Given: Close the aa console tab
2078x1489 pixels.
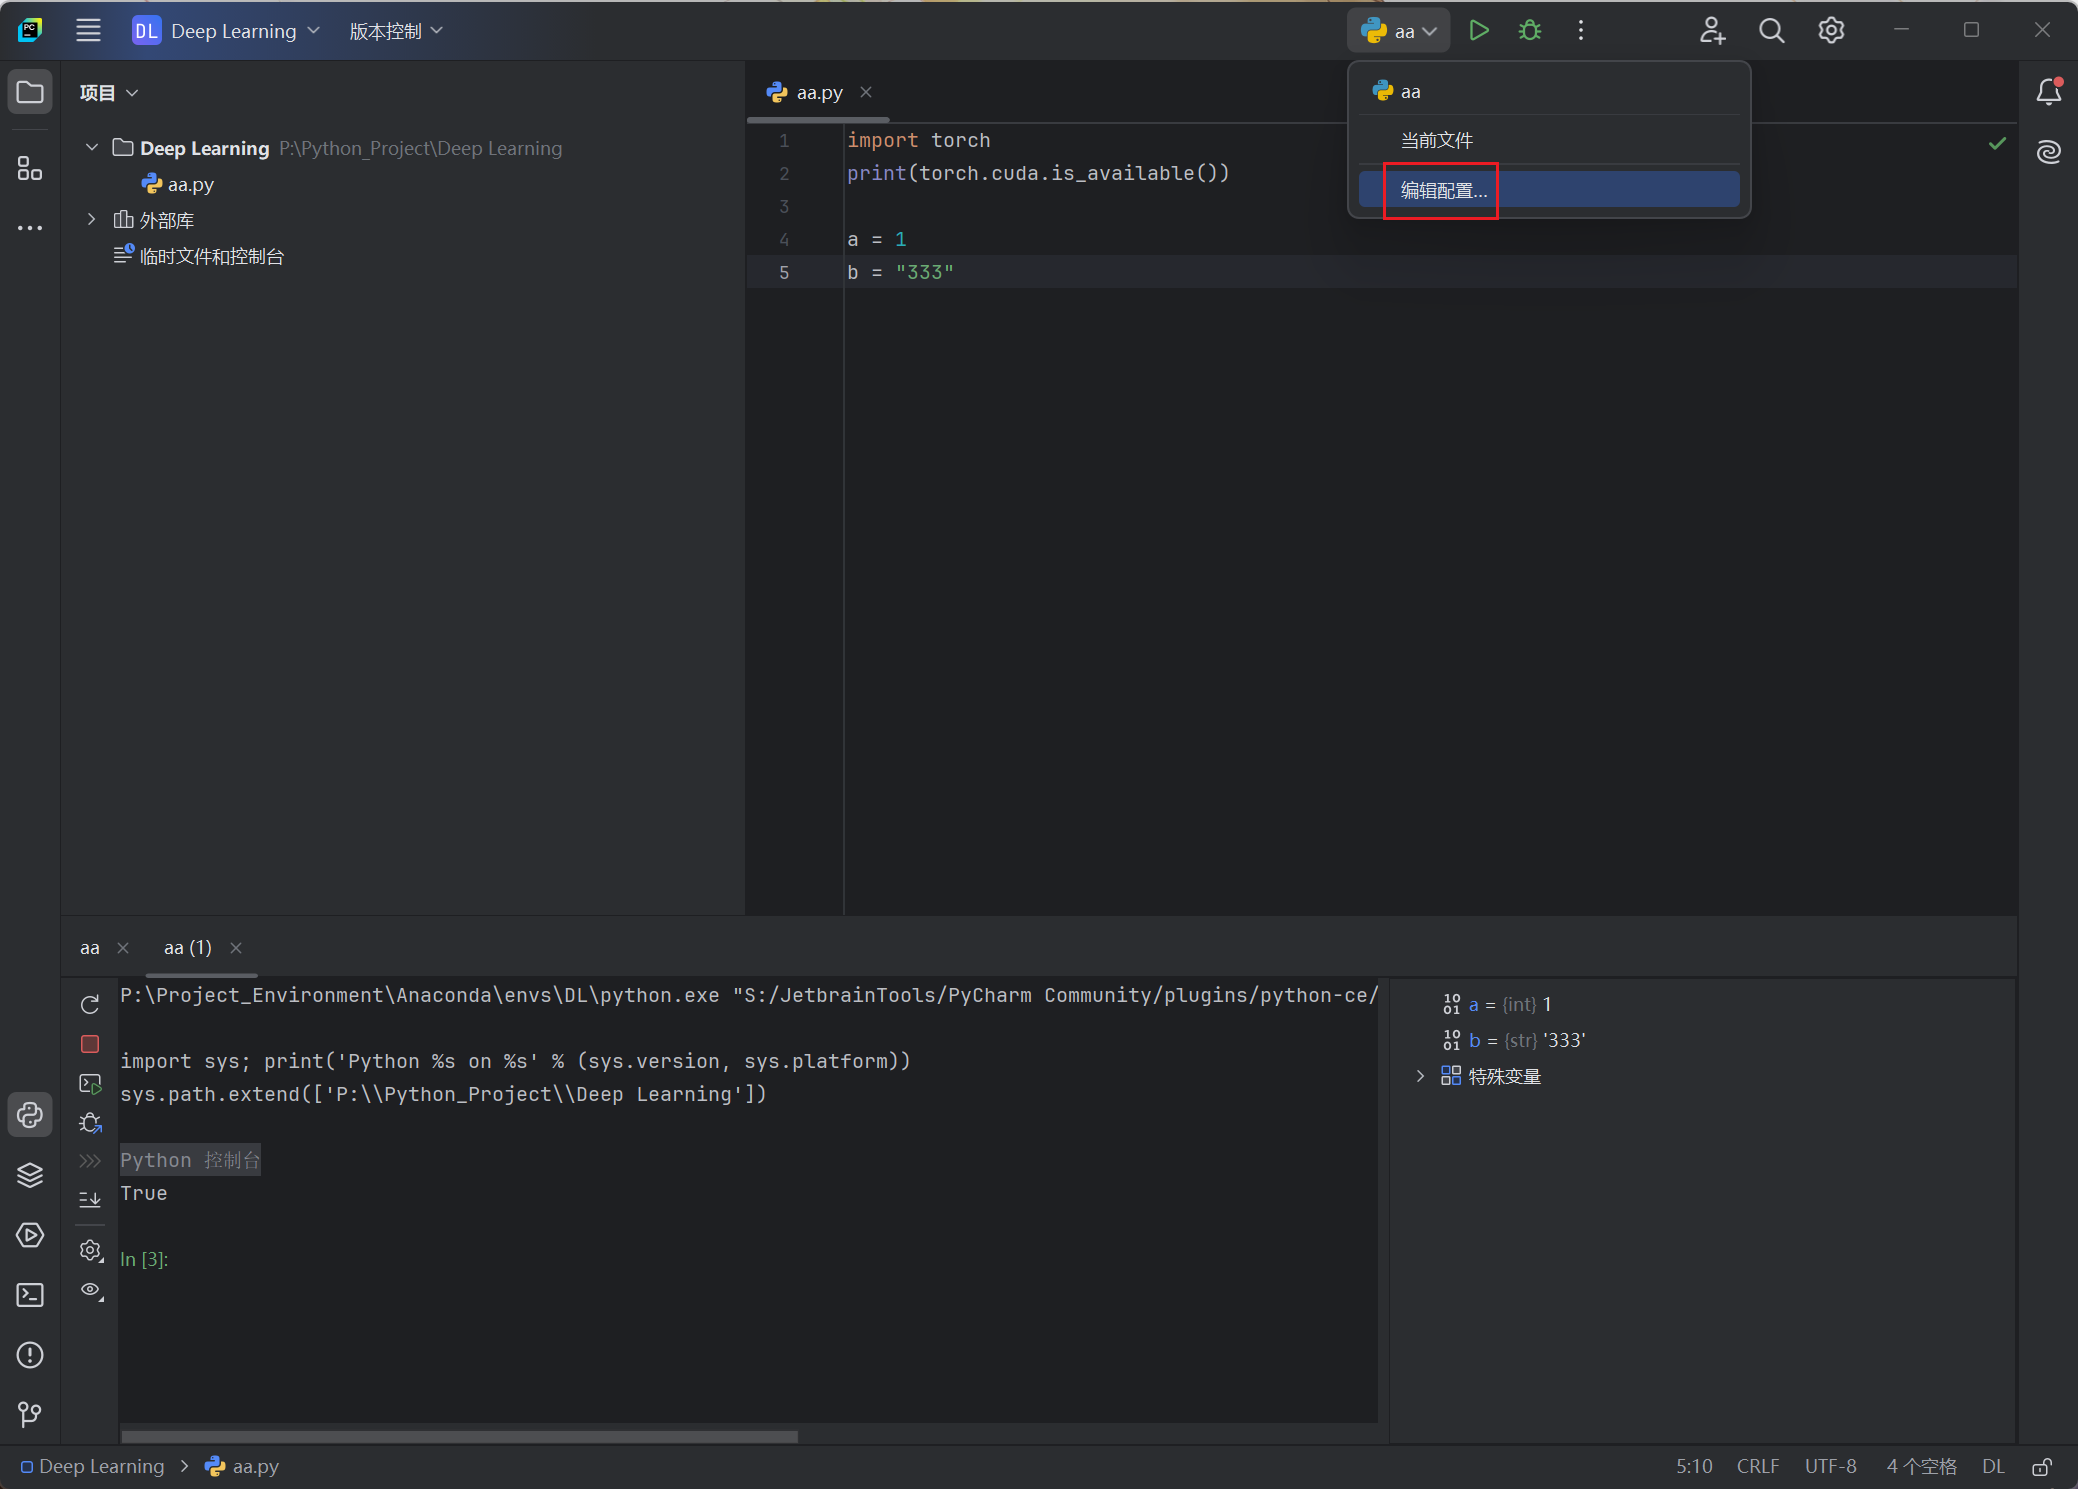Looking at the screenshot, I should 123,947.
